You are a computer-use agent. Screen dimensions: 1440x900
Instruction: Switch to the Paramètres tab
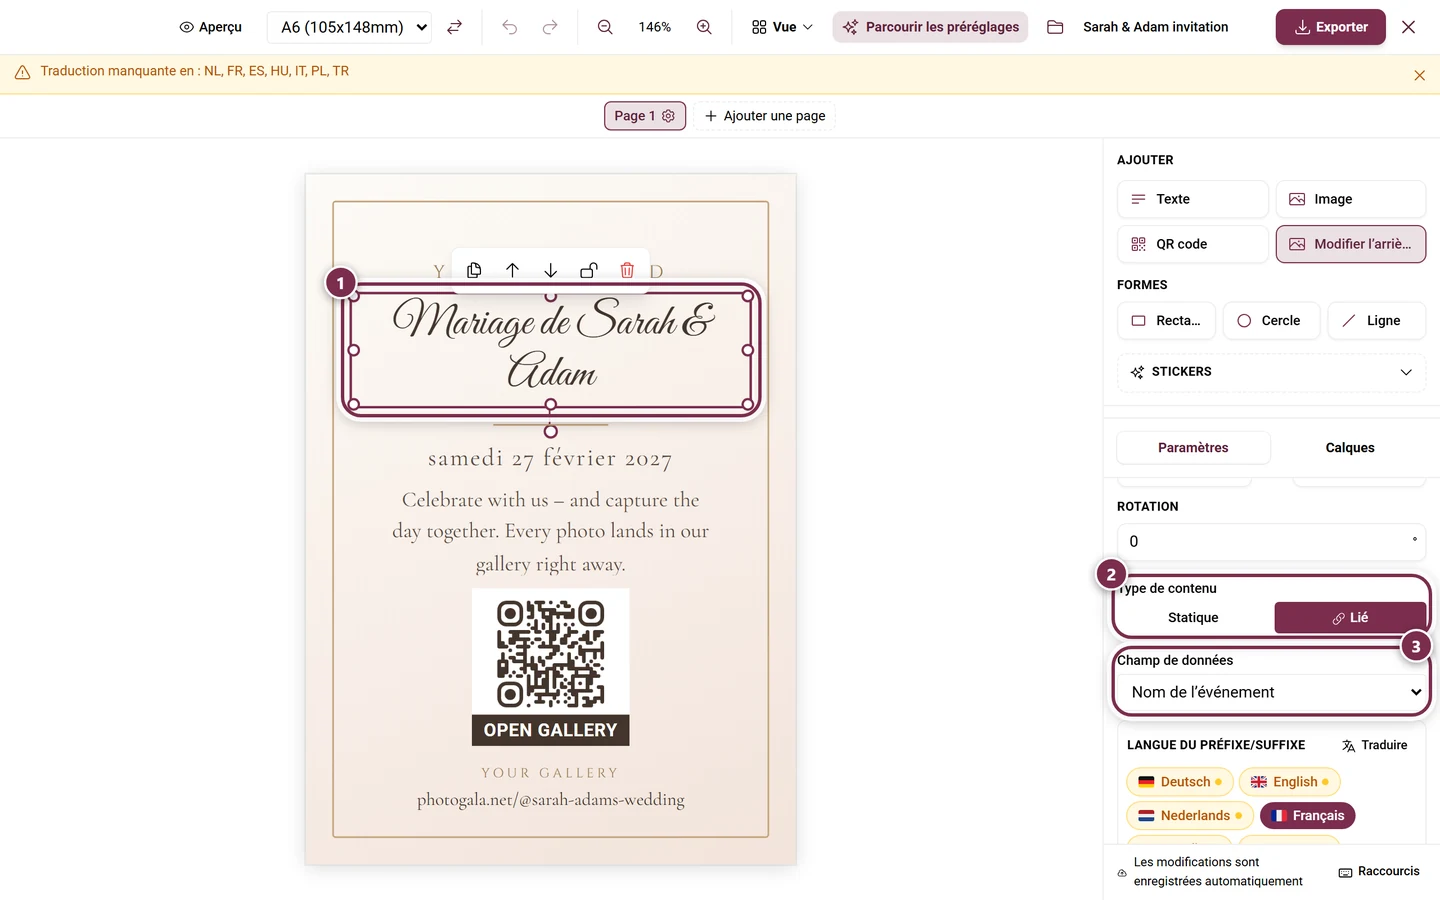pyautogui.click(x=1193, y=448)
